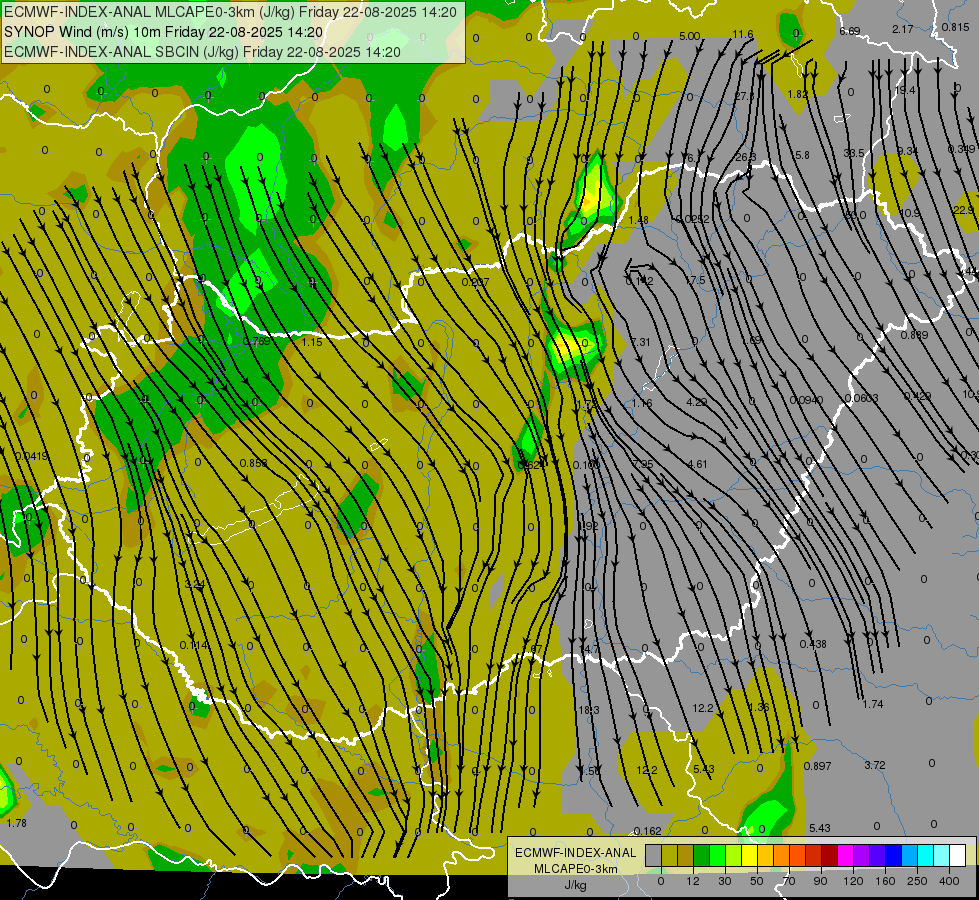Click the map value 18.3
The width and height of the screenshot is (979, 900).
click(589, 710)
